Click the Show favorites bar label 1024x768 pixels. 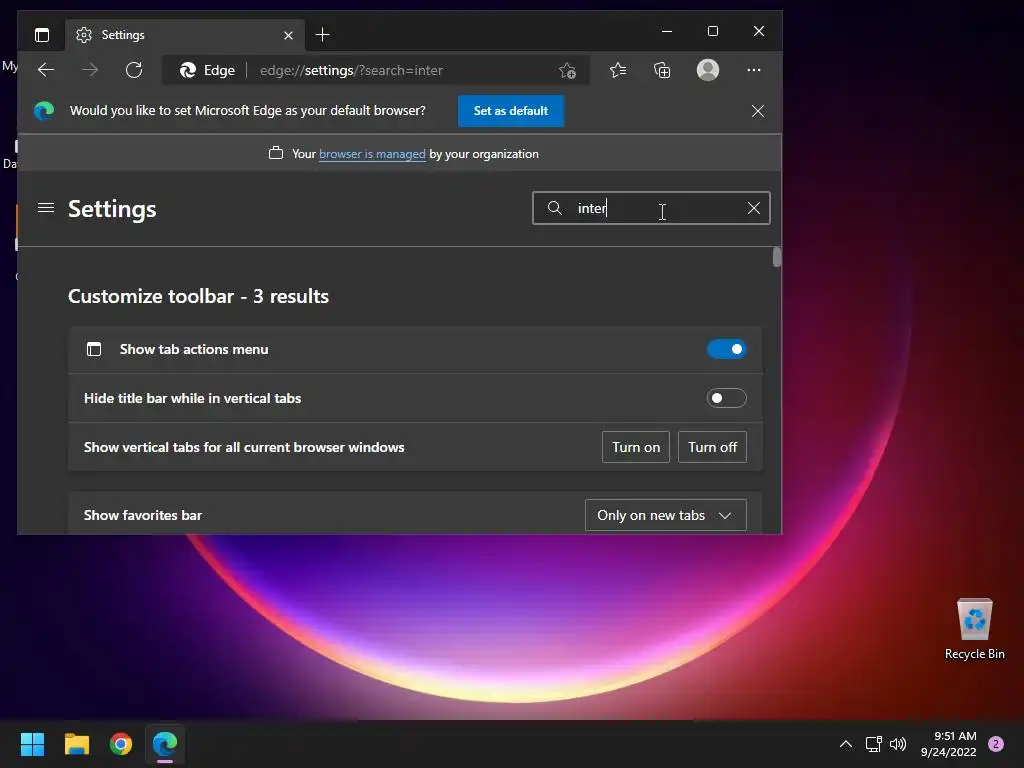143,515
